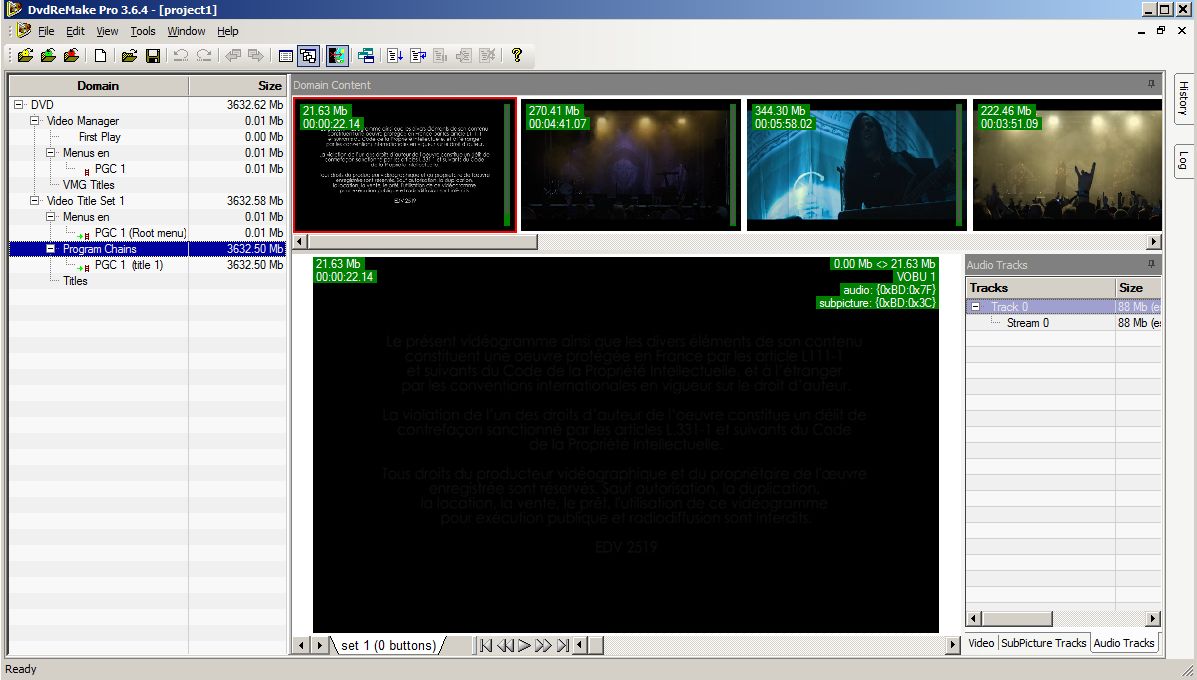Open the Help question mark icon

click(516, 56)
